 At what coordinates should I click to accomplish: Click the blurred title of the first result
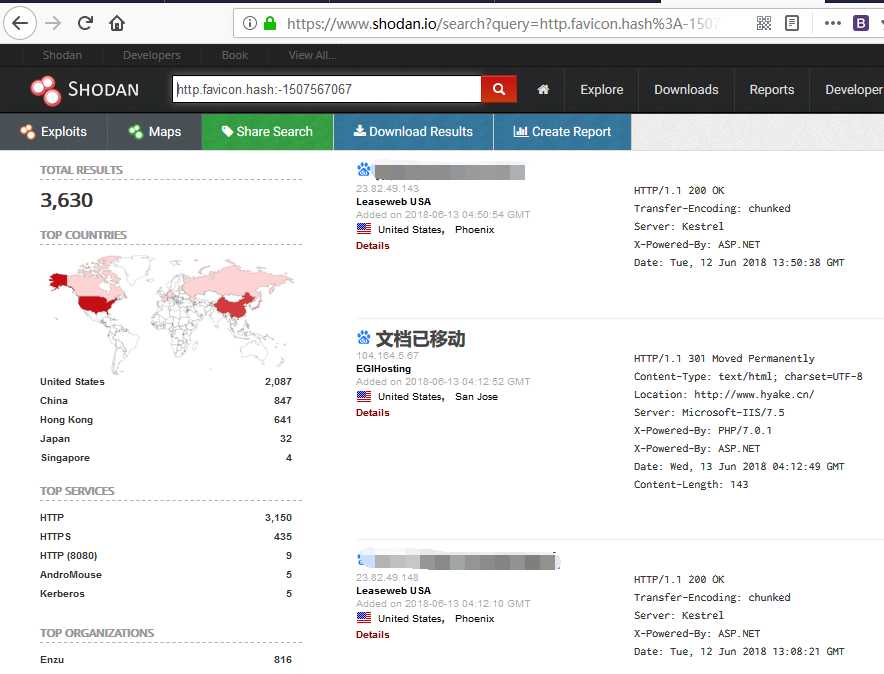click(449, 171)
